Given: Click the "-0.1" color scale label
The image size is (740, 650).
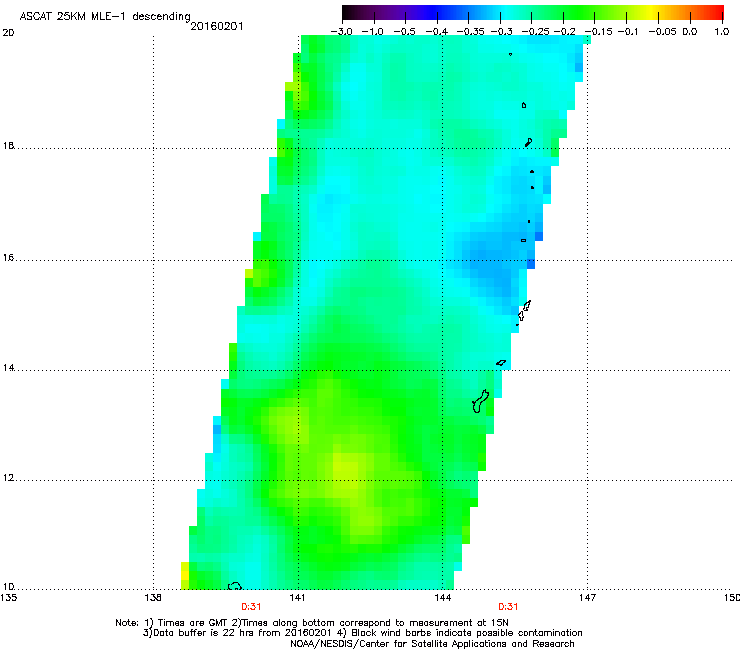Looking at the screenshot, I should pyautogui.click(x=628, y=32).
